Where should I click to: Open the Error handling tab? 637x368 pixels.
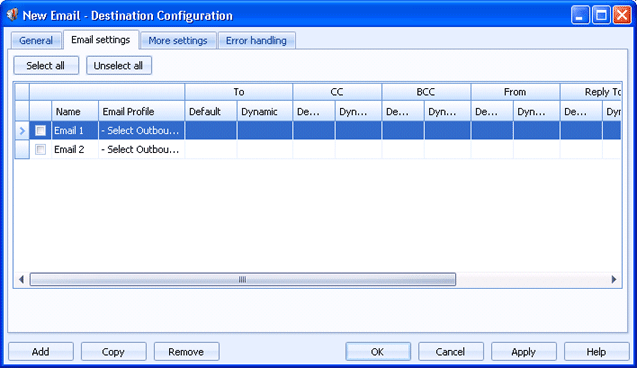click(x=256, y=40)
